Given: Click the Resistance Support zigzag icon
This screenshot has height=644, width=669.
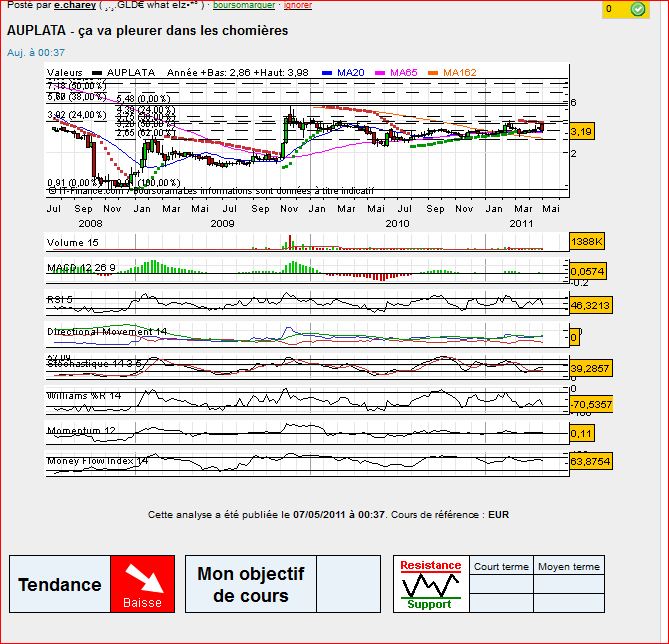Looking at the screenshot, I should (431, 584).
